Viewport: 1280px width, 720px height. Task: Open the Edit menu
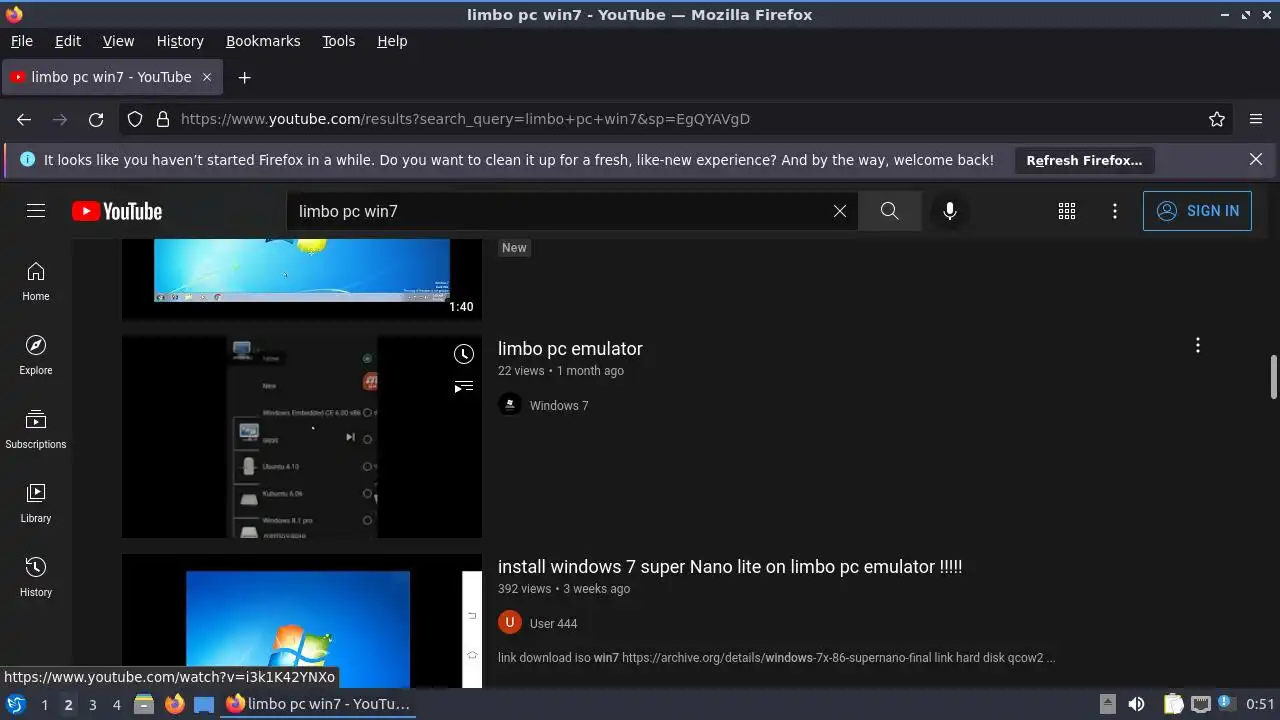pyautogui.click(x=68, y=41)
